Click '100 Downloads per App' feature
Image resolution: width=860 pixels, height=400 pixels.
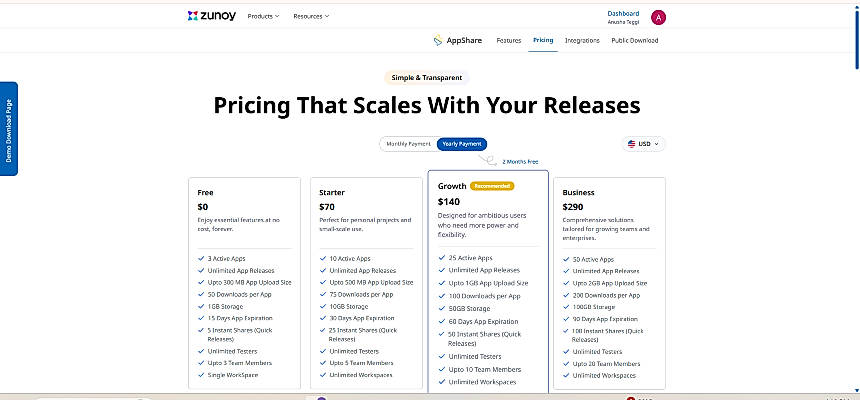pyautogui.click(x=484, y=296)
